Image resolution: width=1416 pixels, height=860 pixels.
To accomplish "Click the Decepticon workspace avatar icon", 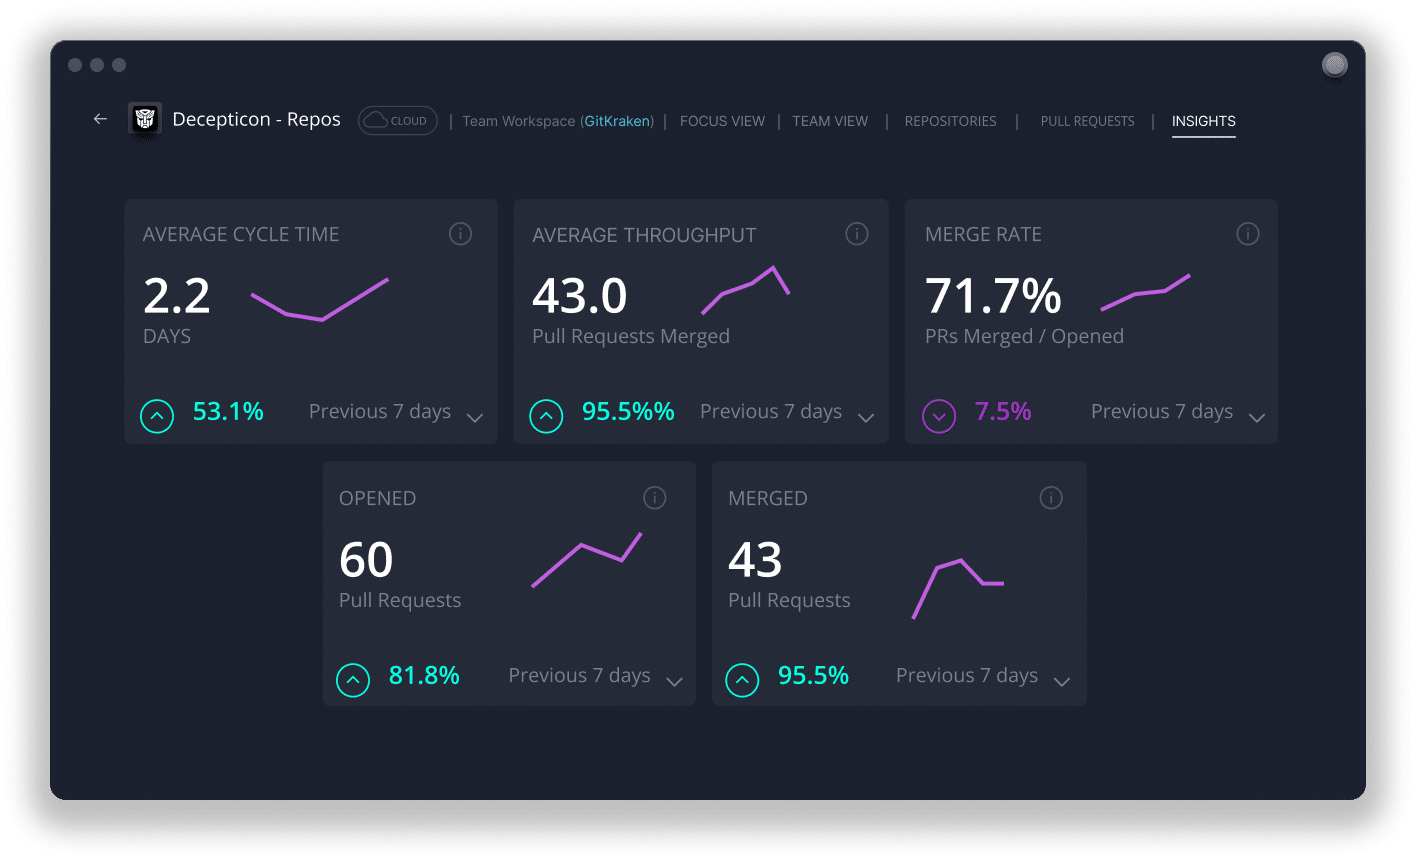I will point(144,119).
